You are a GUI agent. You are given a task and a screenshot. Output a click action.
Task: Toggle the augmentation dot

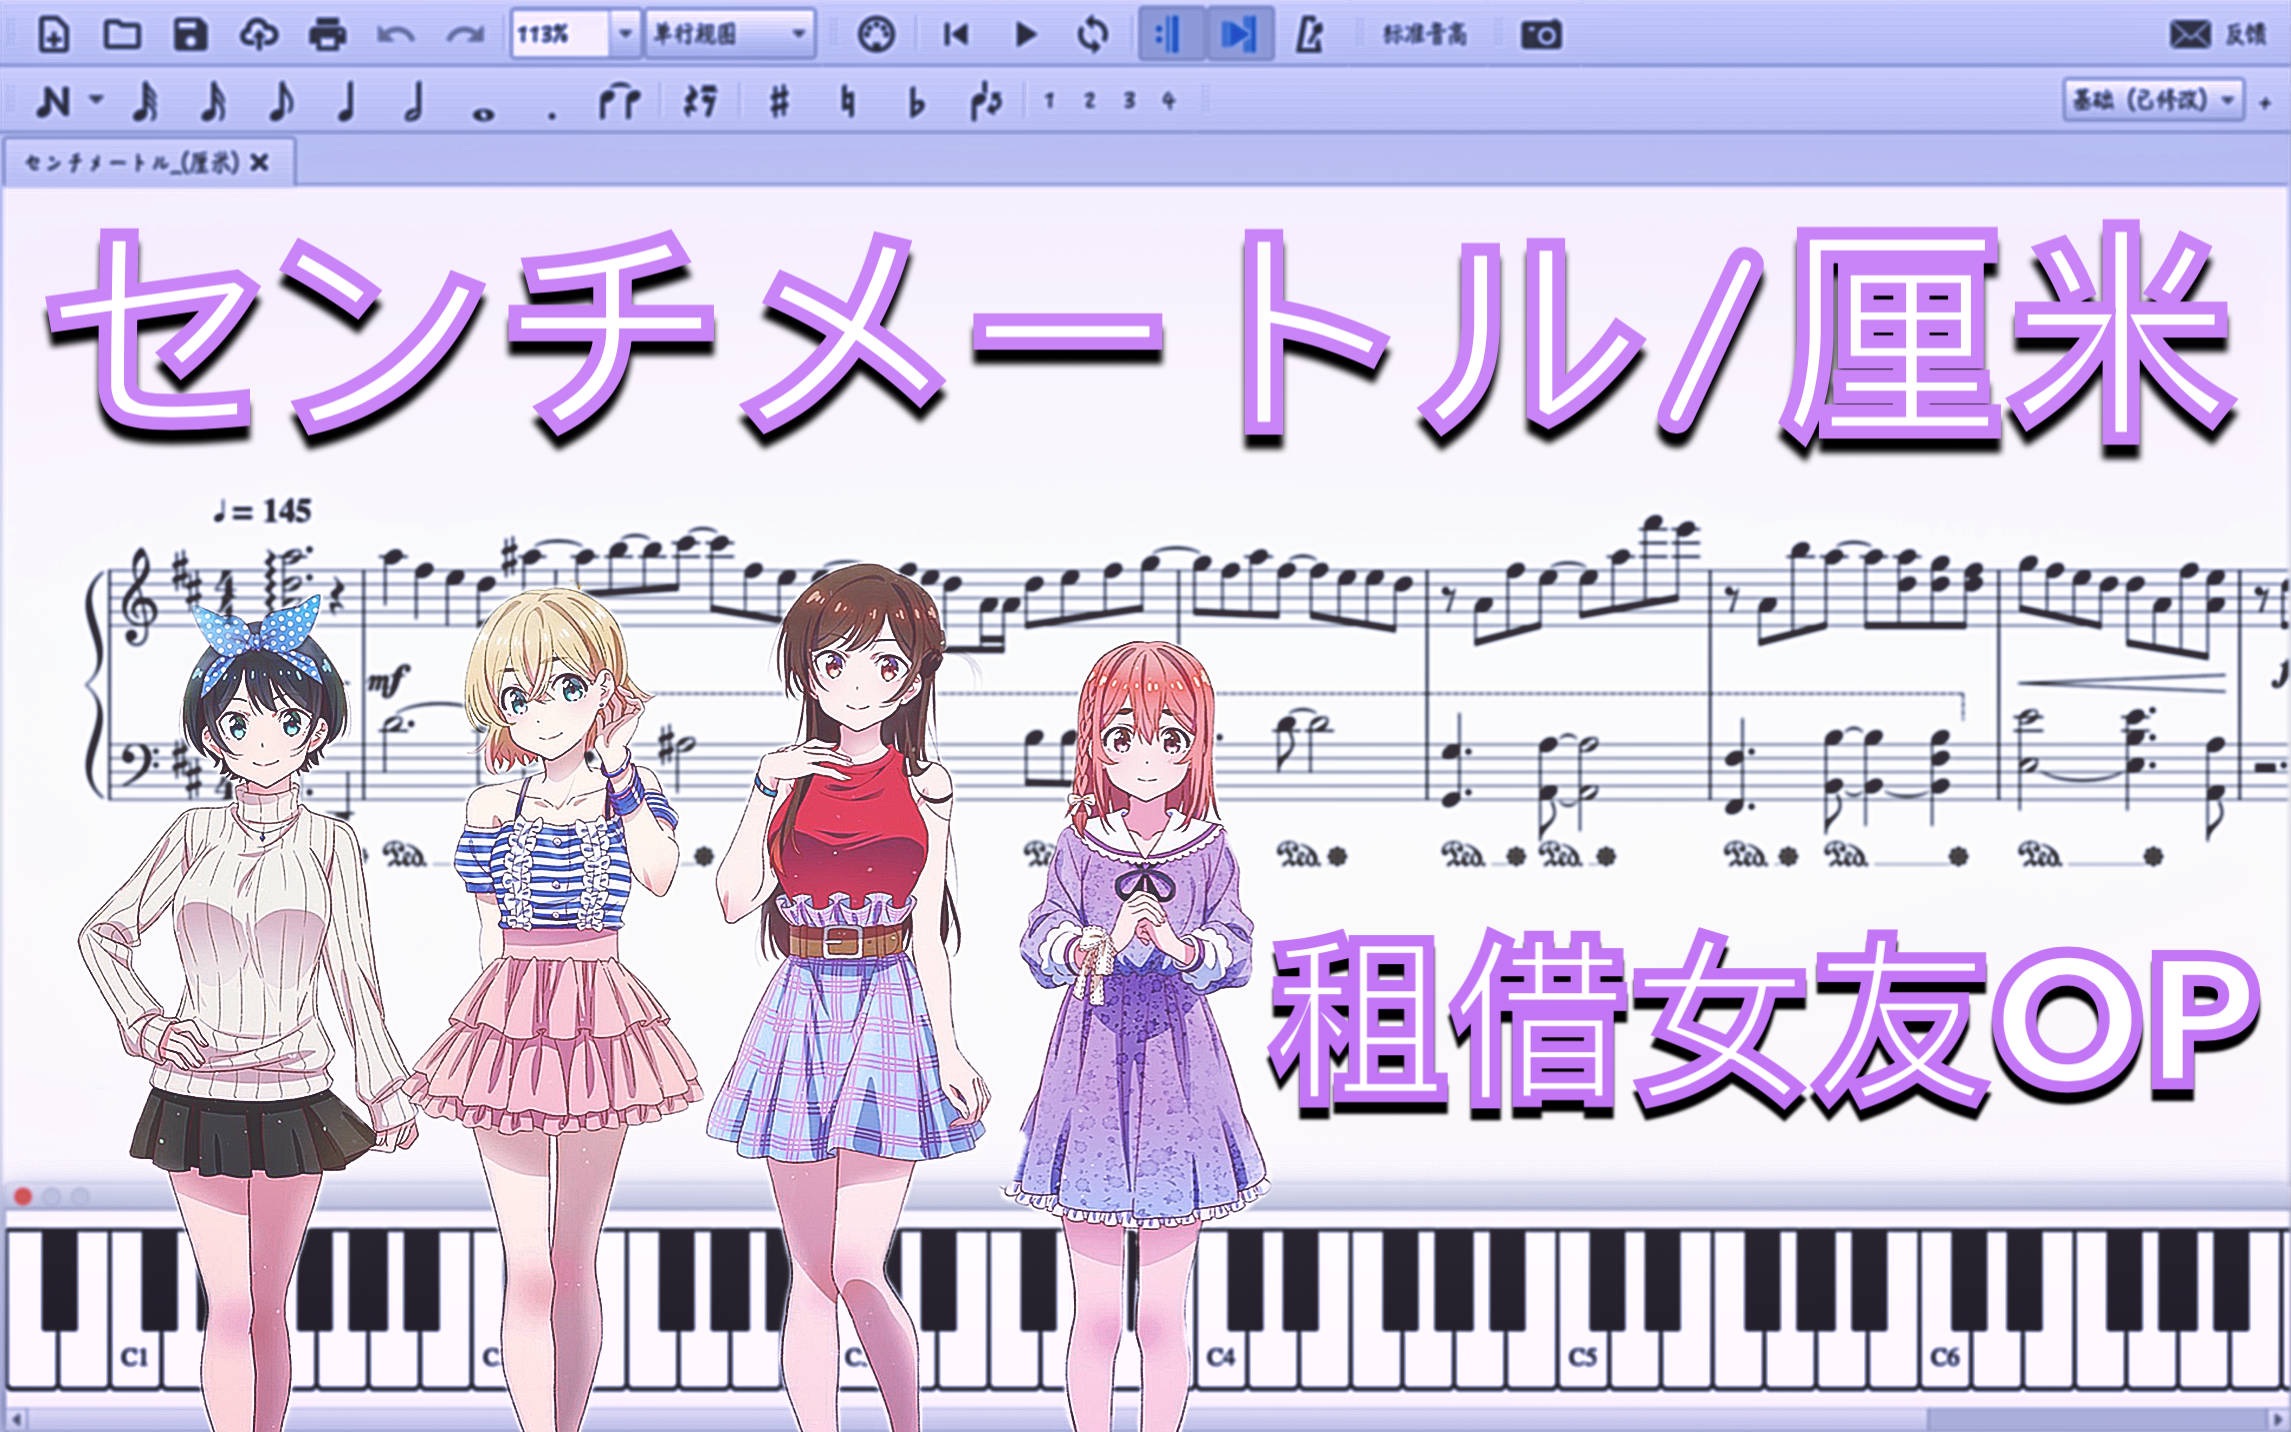coord(552,116)
